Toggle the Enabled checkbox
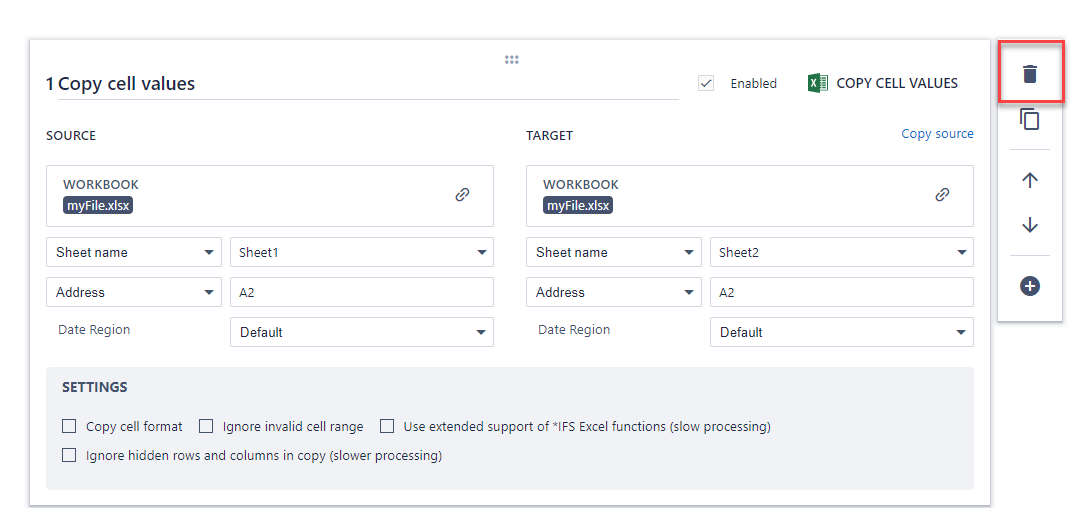 [x=706, y=83]
